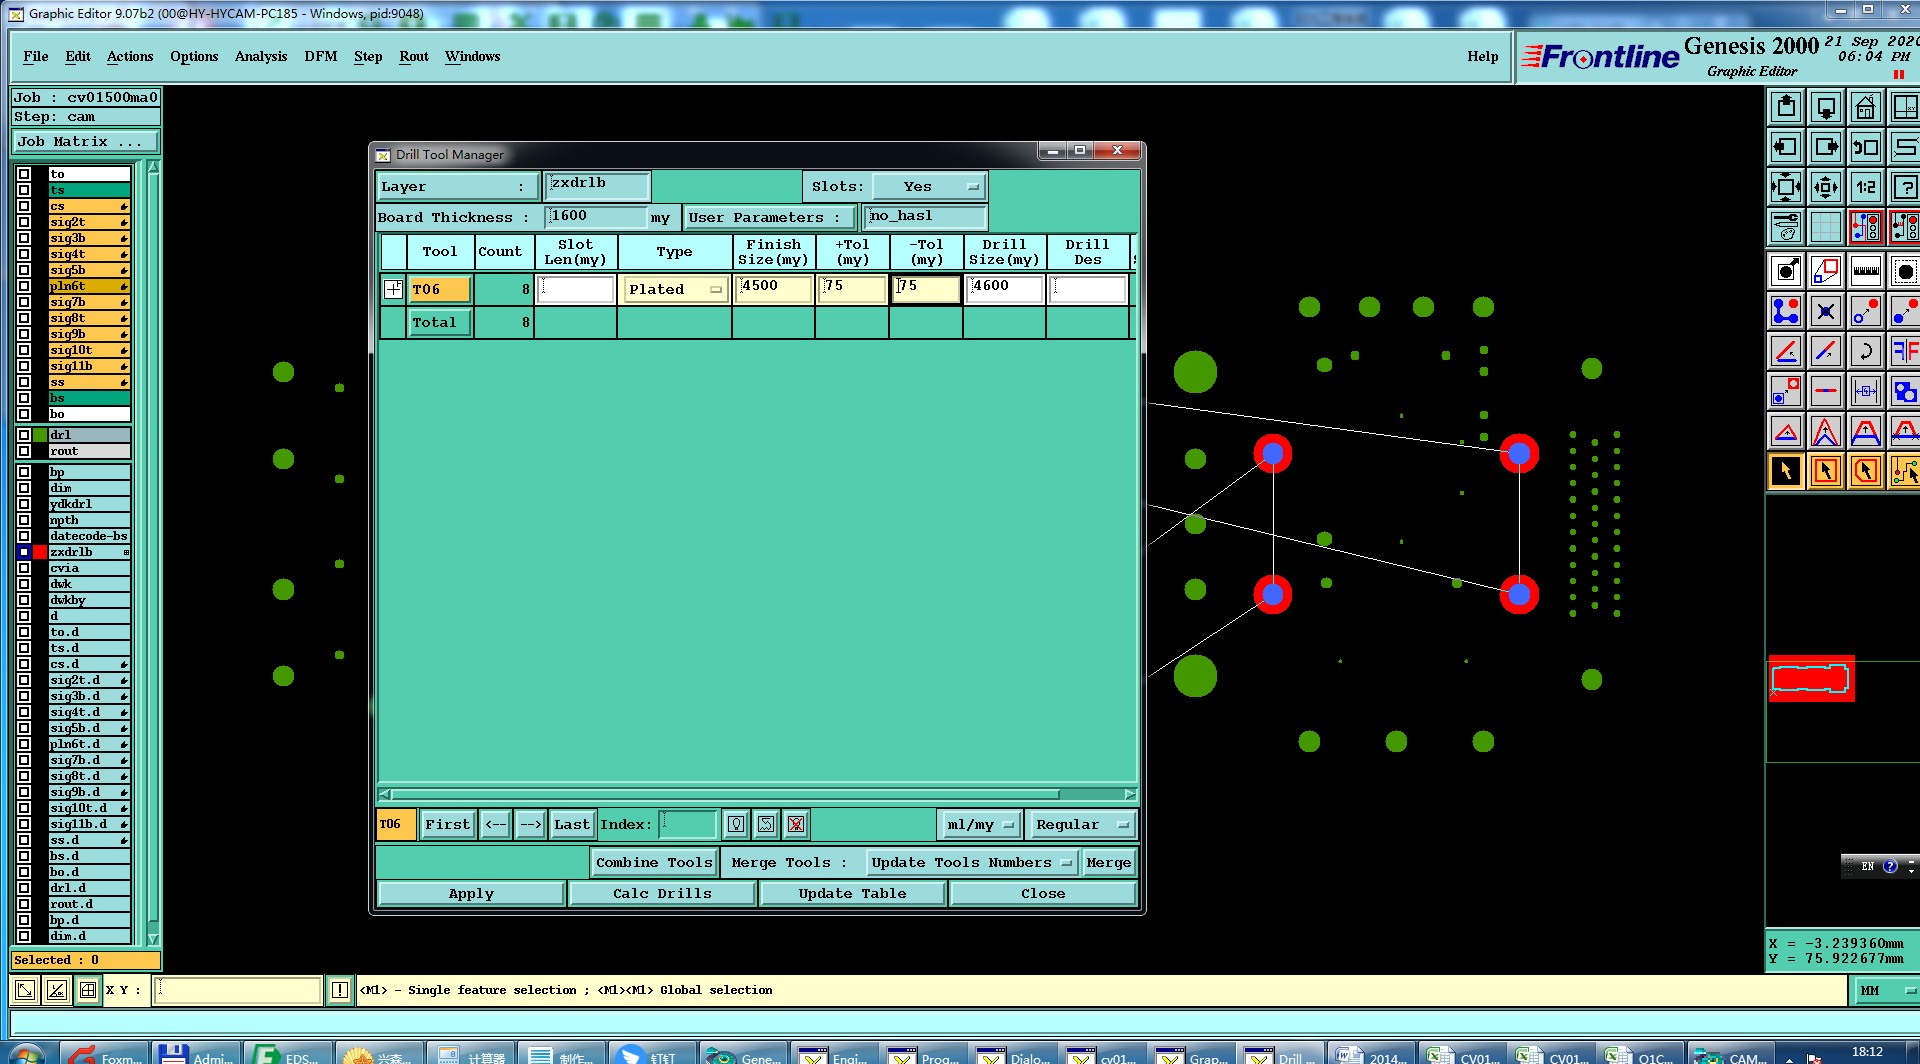
Task: Open the Regular mode dropdown
Action: click(x=1081, y=824)
